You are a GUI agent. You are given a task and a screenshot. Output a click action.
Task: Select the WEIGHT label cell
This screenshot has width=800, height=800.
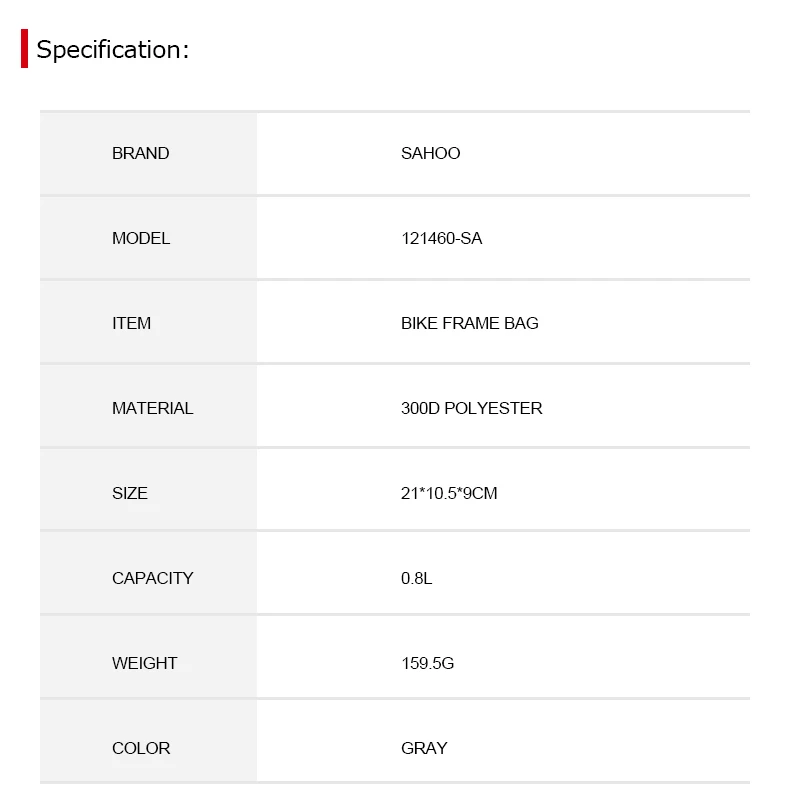tap(148, 663)
